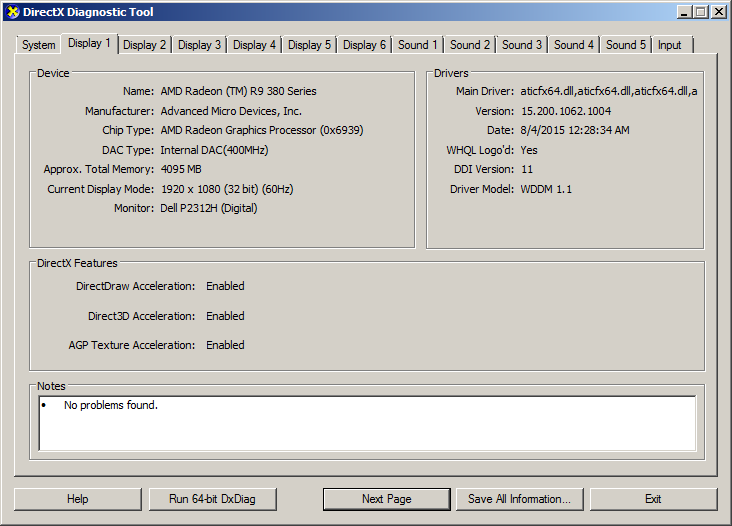This screenshot has height=526, width=732.
Task: Click the 'Approx. Total Memory:' label
Action: (x=99, y=169)
